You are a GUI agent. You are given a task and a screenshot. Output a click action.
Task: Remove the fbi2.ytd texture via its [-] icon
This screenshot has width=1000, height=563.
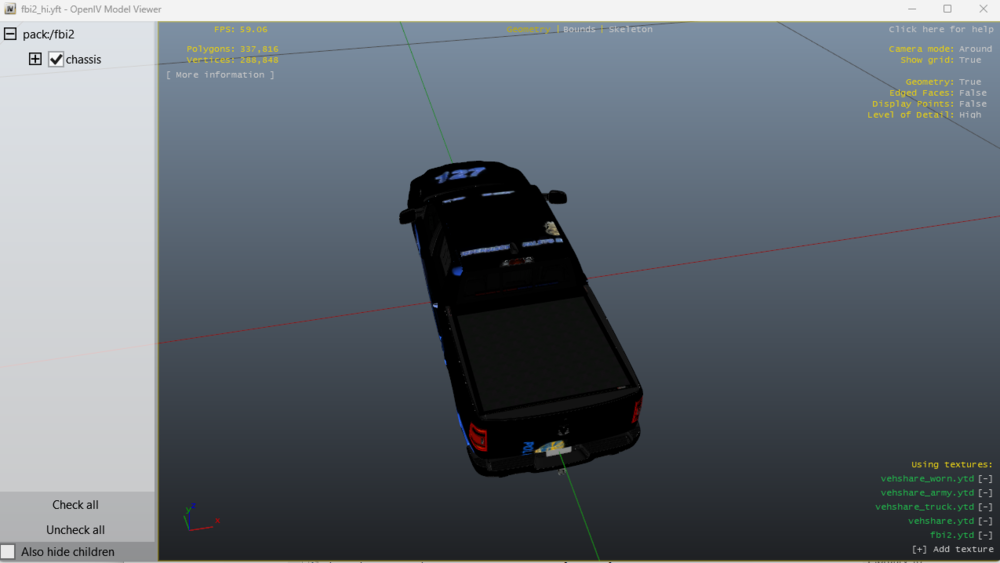click(985, 535)
